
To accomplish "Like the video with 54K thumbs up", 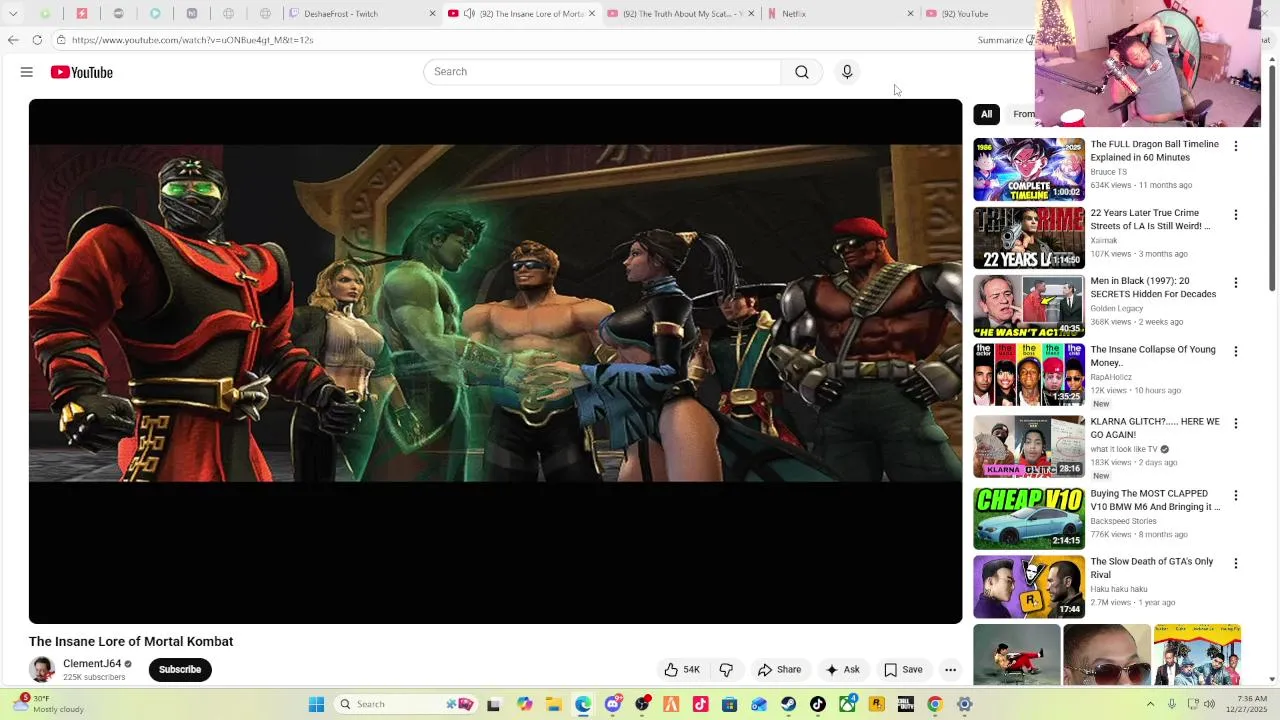I will point(682,670).
